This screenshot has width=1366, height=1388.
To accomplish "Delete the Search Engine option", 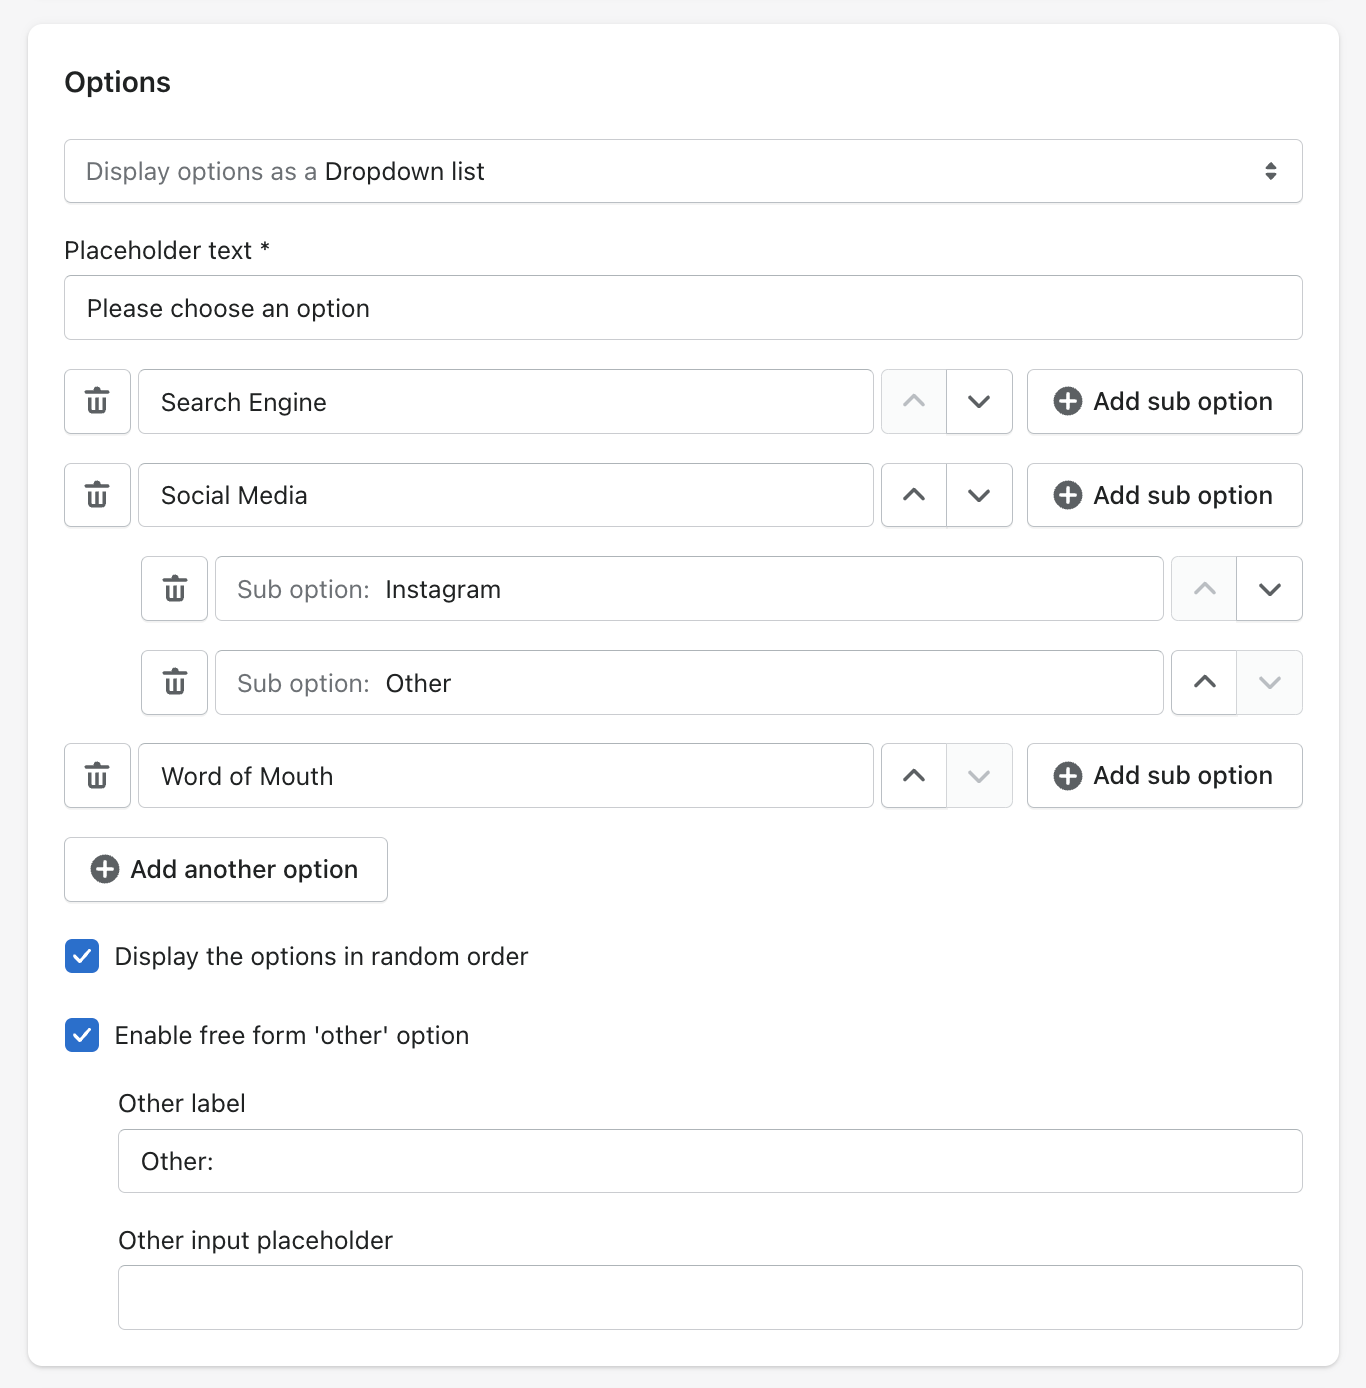I will pyautogui.click(x=97, y=401).
